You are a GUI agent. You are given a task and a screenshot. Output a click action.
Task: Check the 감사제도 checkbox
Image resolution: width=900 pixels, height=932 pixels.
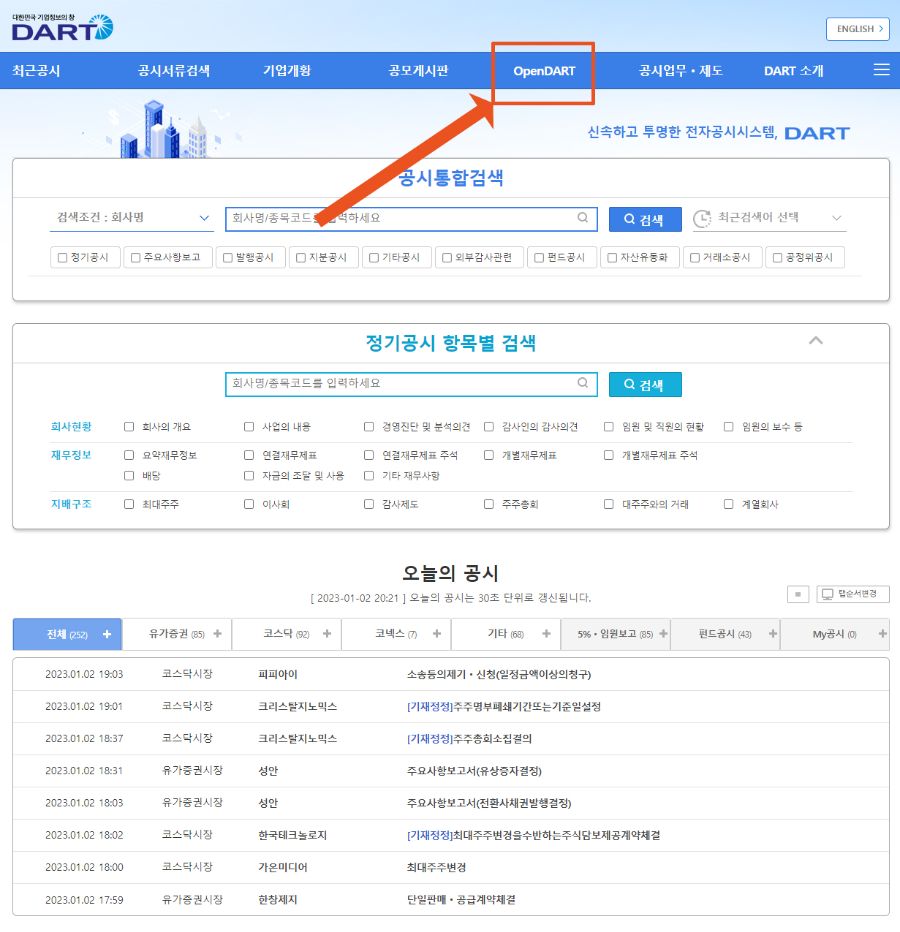click(369, 504)
